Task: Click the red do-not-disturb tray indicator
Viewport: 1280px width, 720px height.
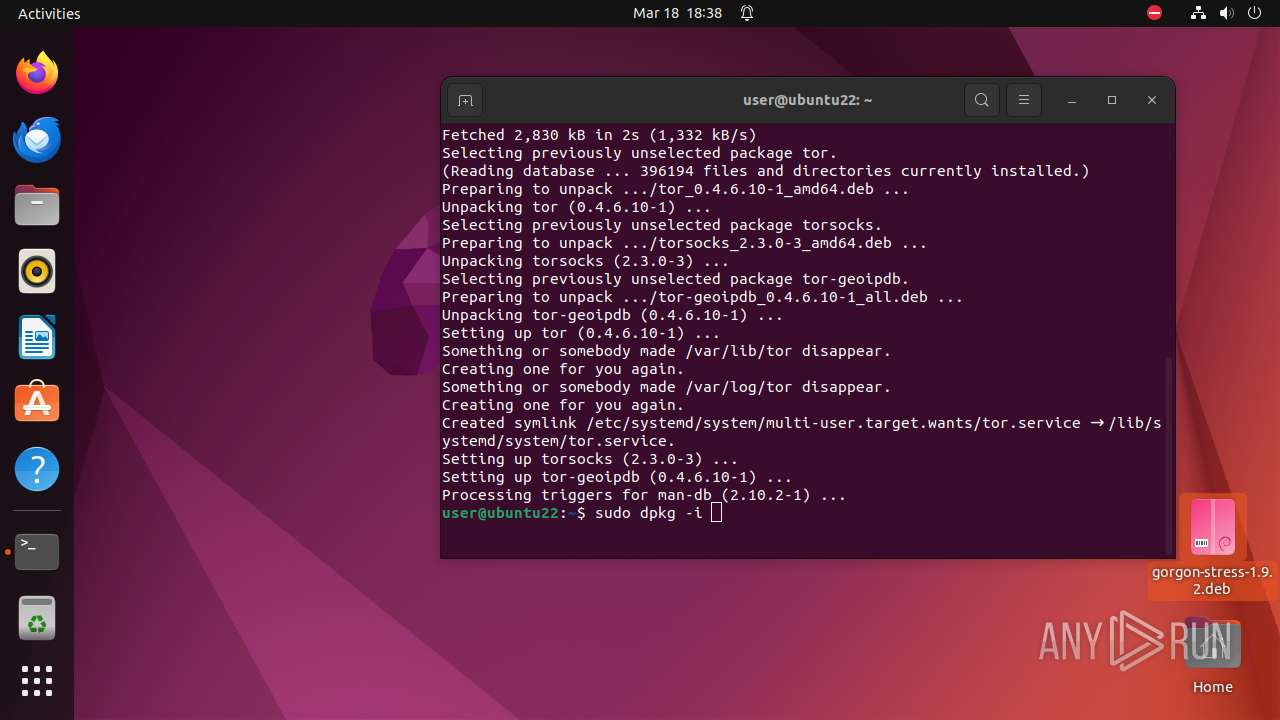Action: pos(1155,13)
